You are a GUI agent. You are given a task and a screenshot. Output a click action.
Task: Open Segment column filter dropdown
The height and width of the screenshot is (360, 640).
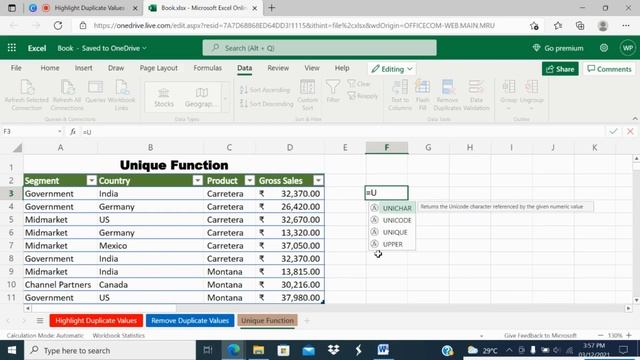tap(91, 180)
